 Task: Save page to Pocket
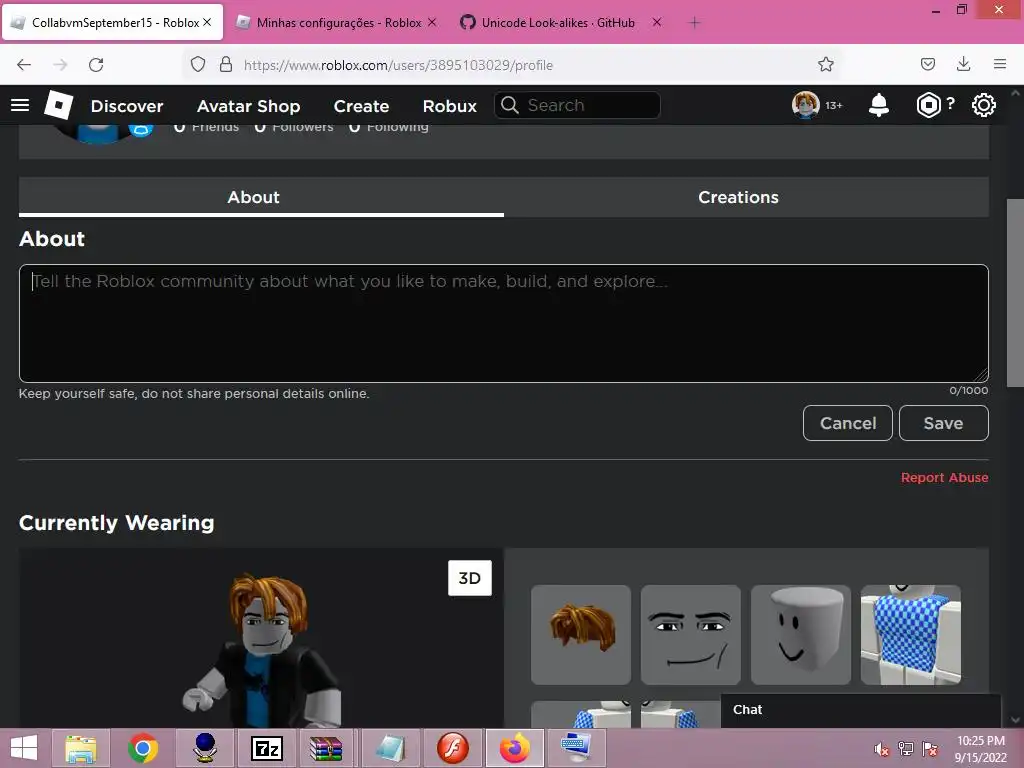click(x=927, y=64)
